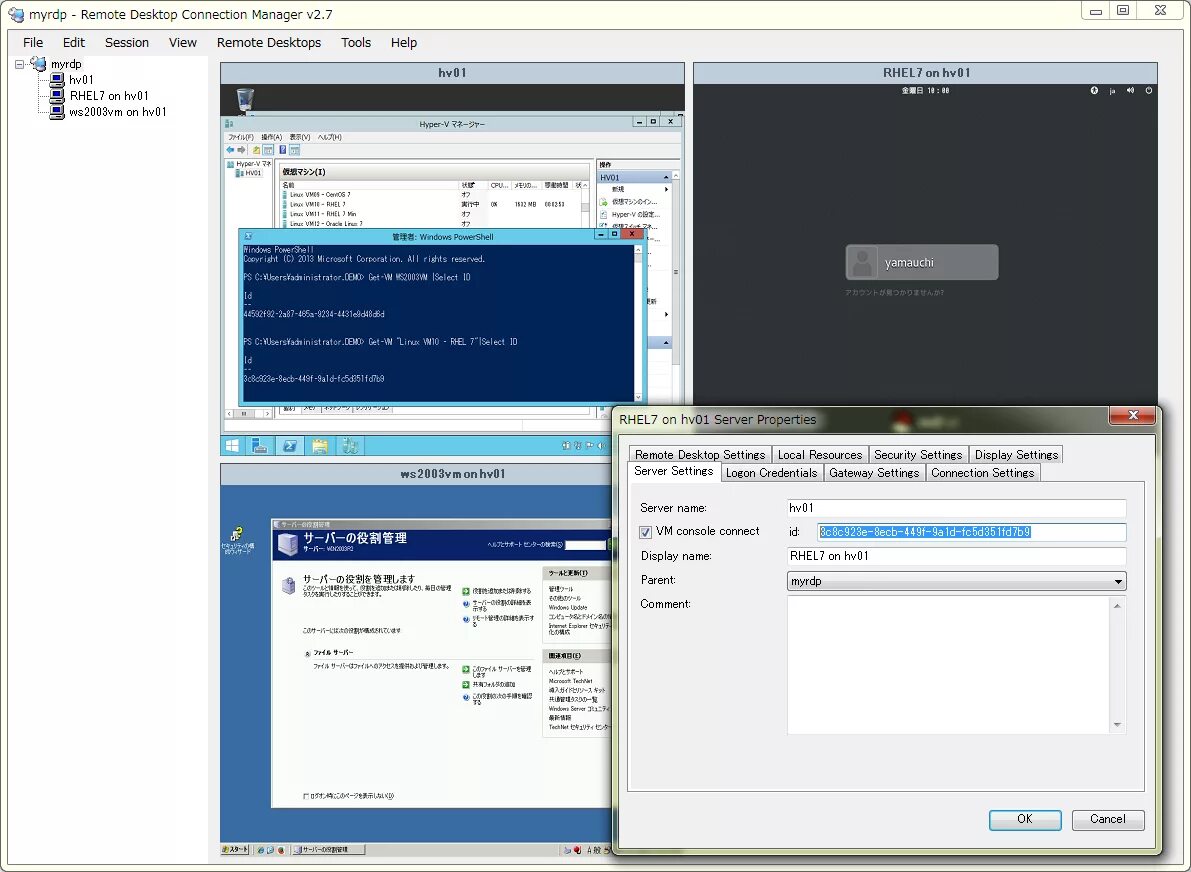Click OK in Server Properties dialog
Image resolution: width=1191 pixels, height=872 pixels.
1025,819
